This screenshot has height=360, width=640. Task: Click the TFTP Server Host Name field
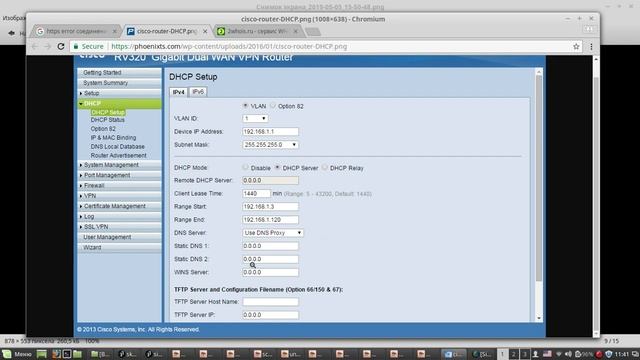coord(270,302)
